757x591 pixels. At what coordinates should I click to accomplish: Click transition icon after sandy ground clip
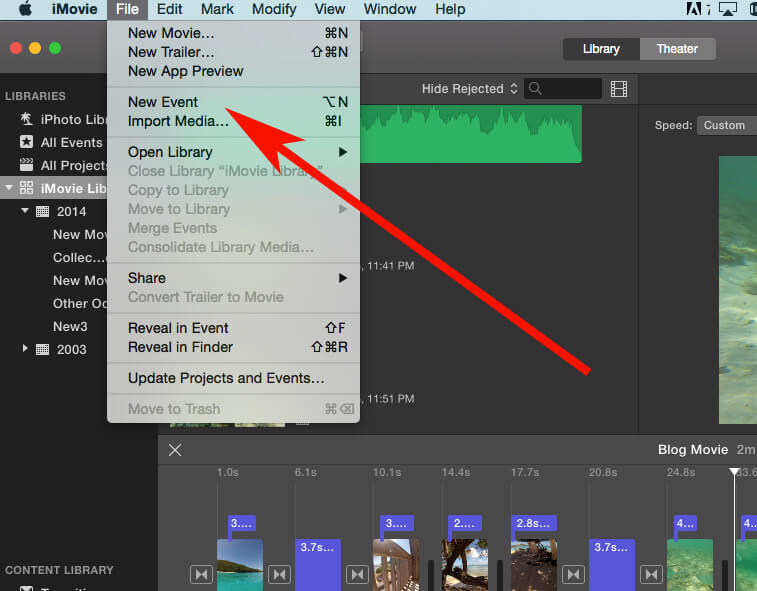pos(574,575)
